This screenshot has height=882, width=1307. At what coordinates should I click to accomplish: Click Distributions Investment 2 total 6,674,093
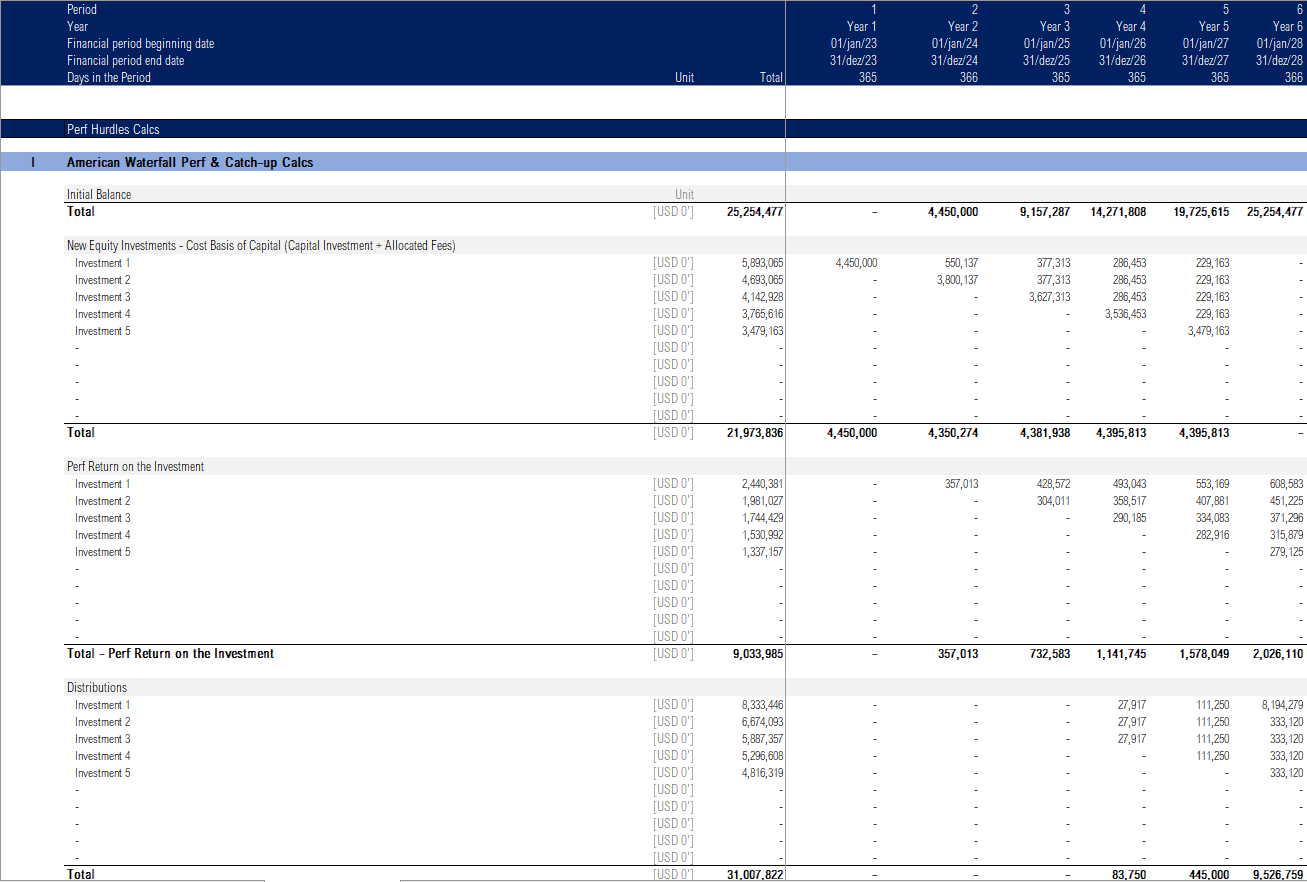(762, 722)
